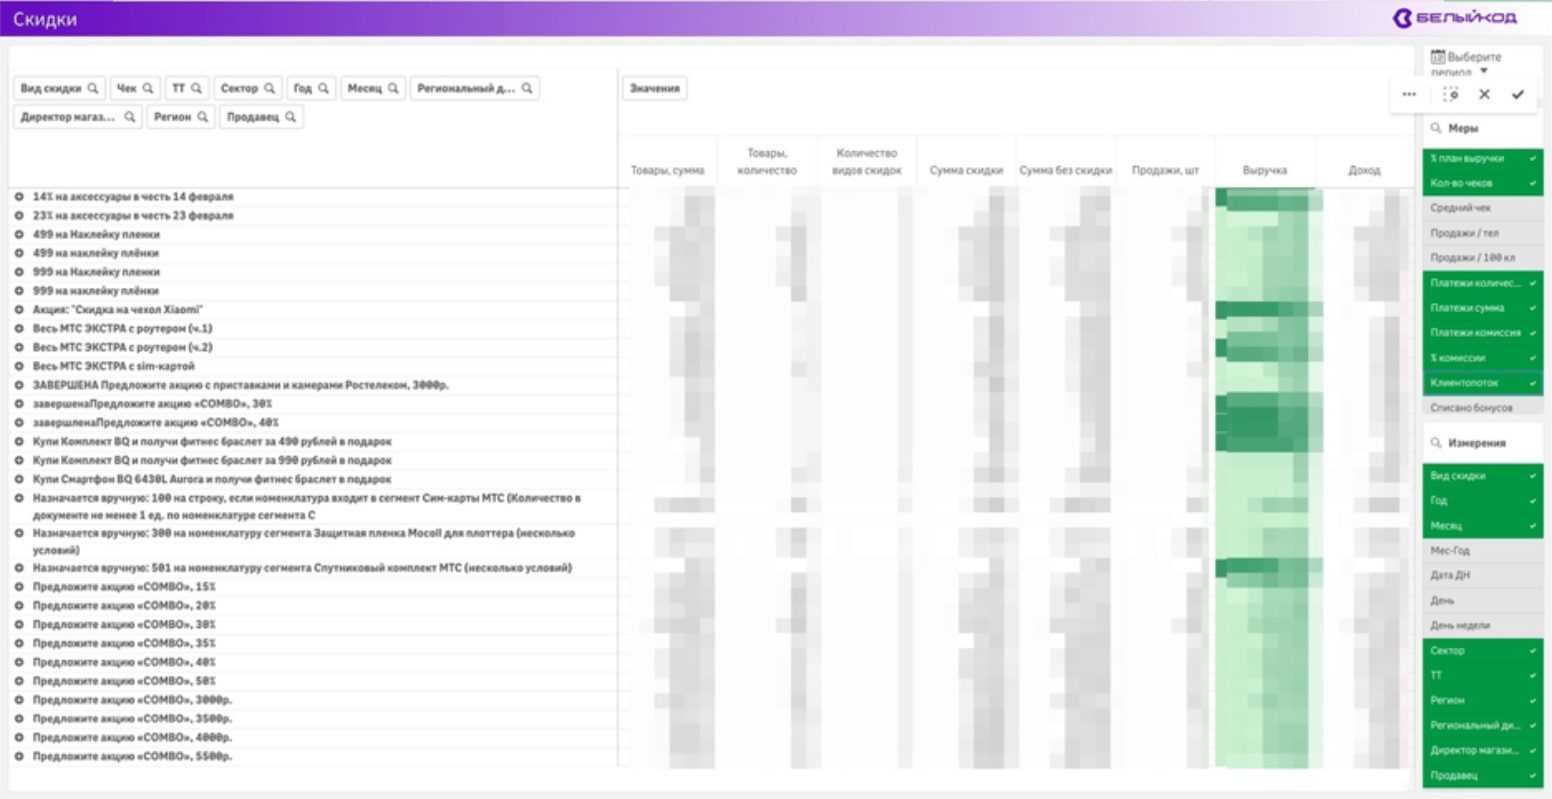The image size is (1552, 799).
Task: Activate the lasso selection tool icon
Action: click(x=1451, y=94)
